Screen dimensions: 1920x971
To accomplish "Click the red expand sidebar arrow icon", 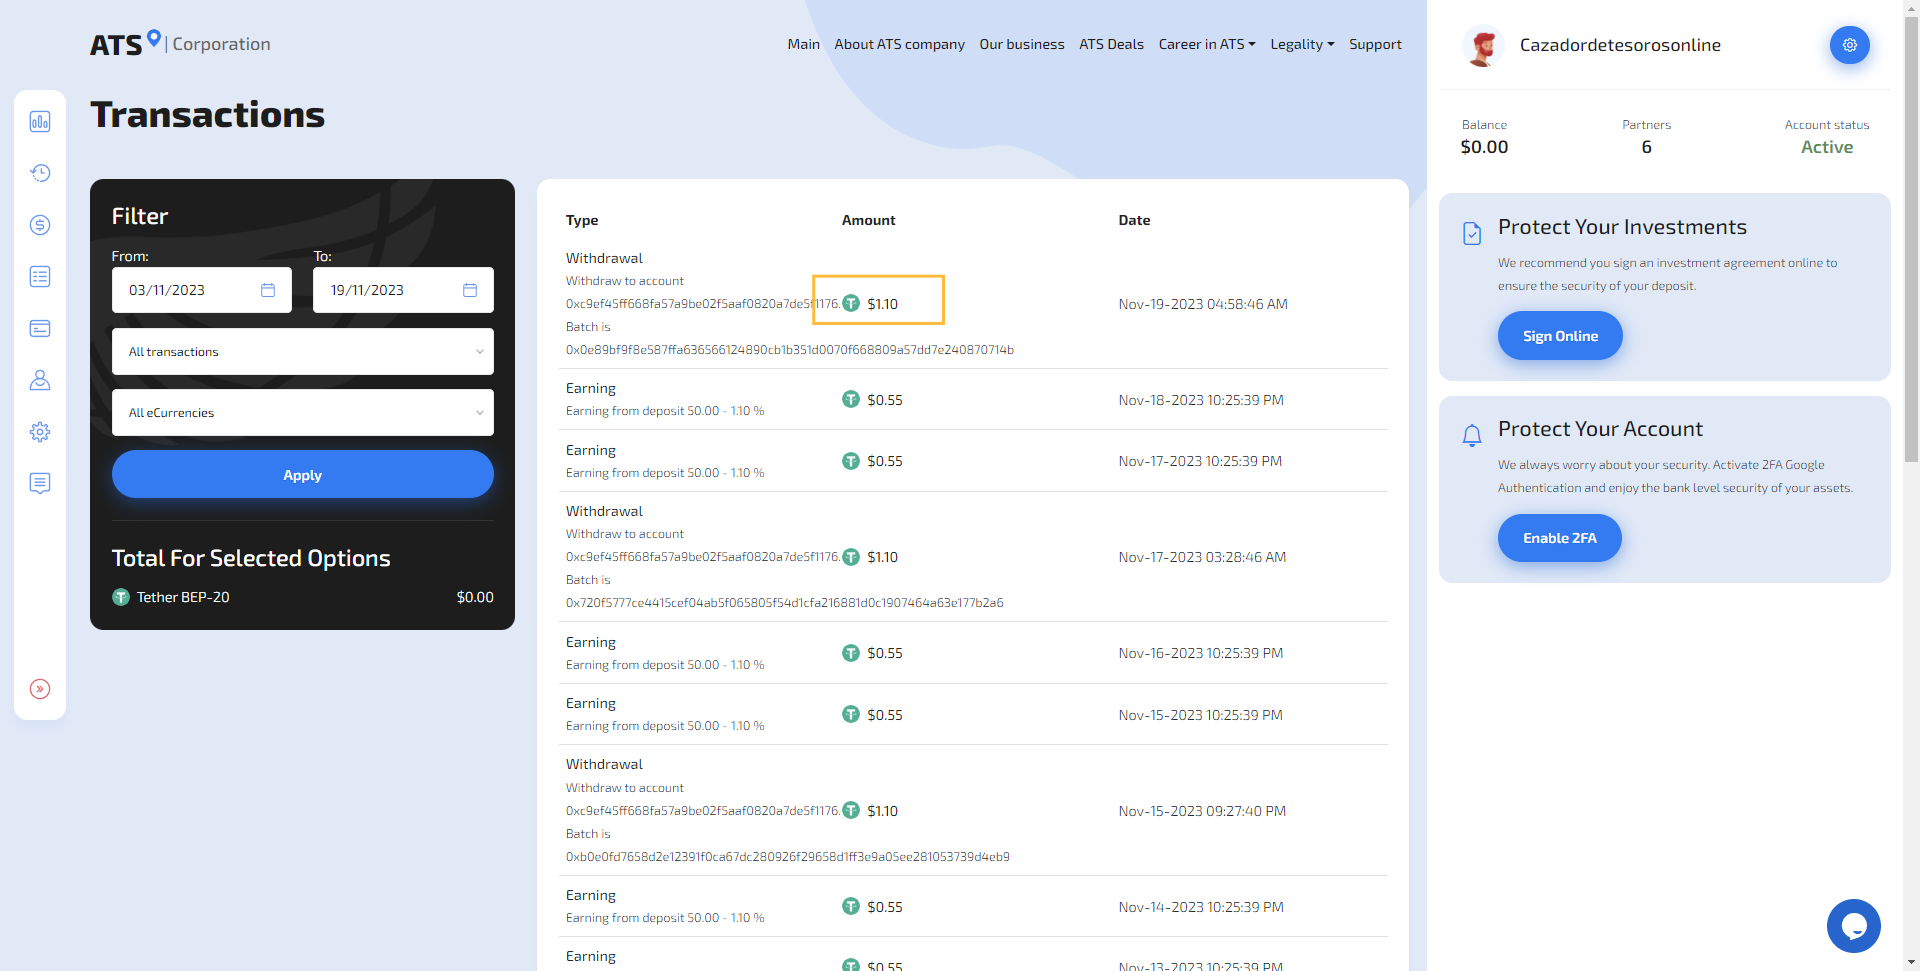I will pos(40,689).
